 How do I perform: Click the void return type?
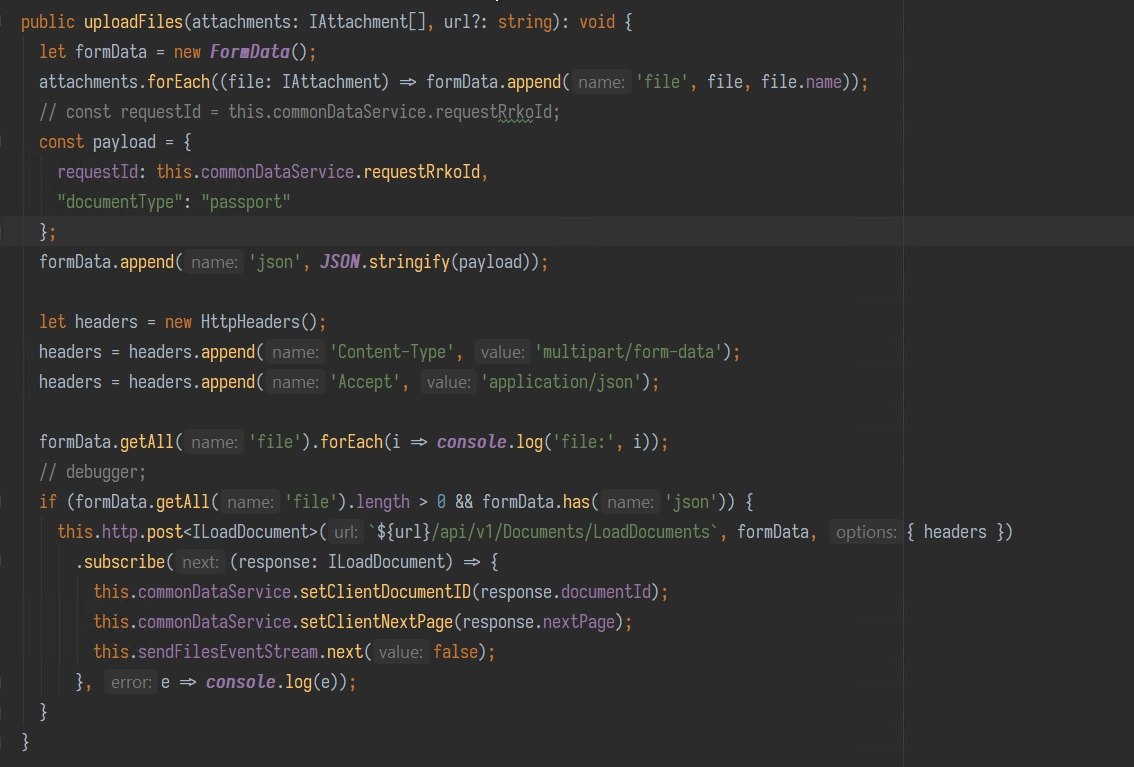[597, 22]
